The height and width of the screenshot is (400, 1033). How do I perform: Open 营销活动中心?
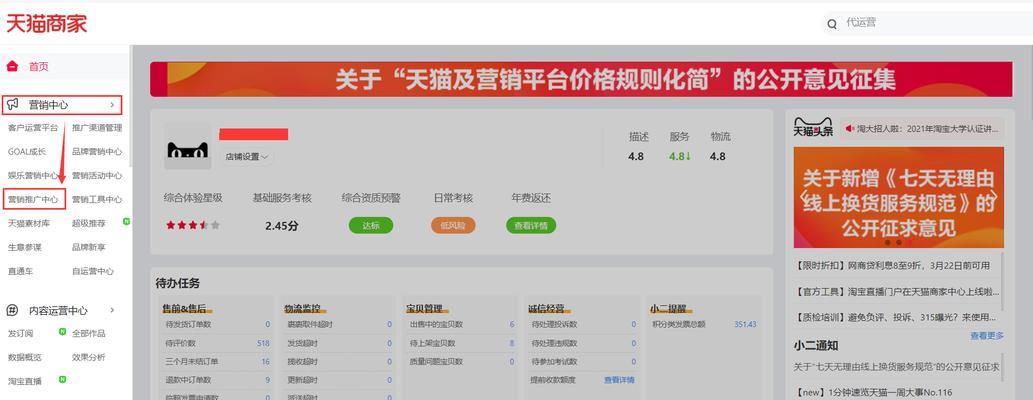[97, 175]
